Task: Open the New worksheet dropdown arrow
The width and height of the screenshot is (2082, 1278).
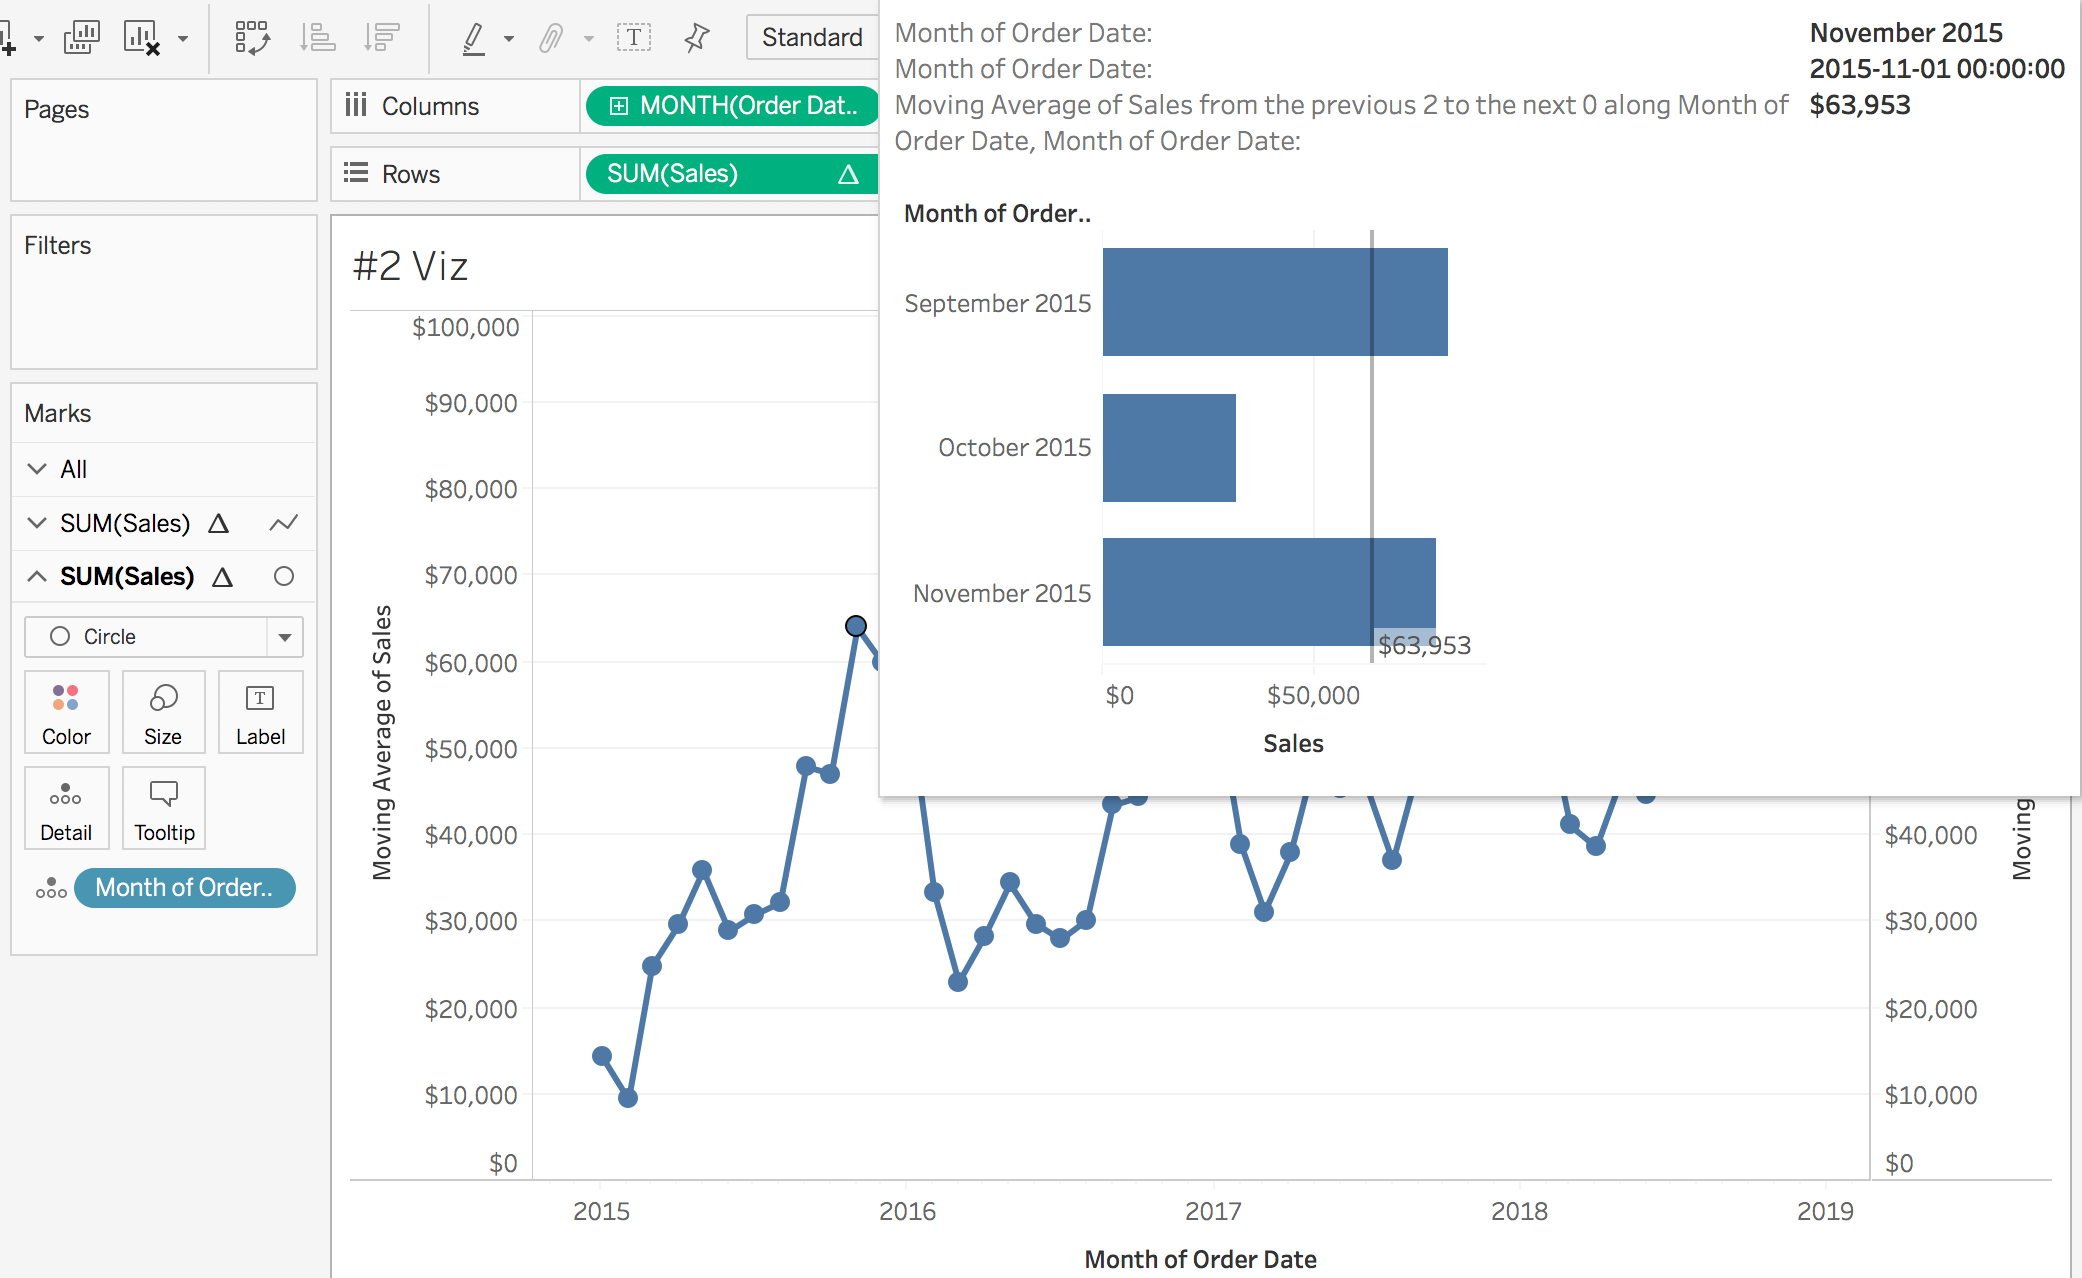Action: (39, 39)
